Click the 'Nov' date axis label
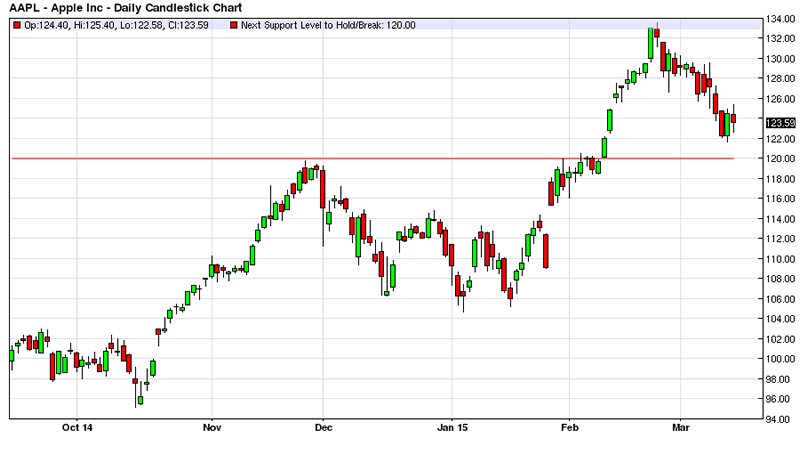The width and height of the screenshot is (800, 454). coord(212,427)
